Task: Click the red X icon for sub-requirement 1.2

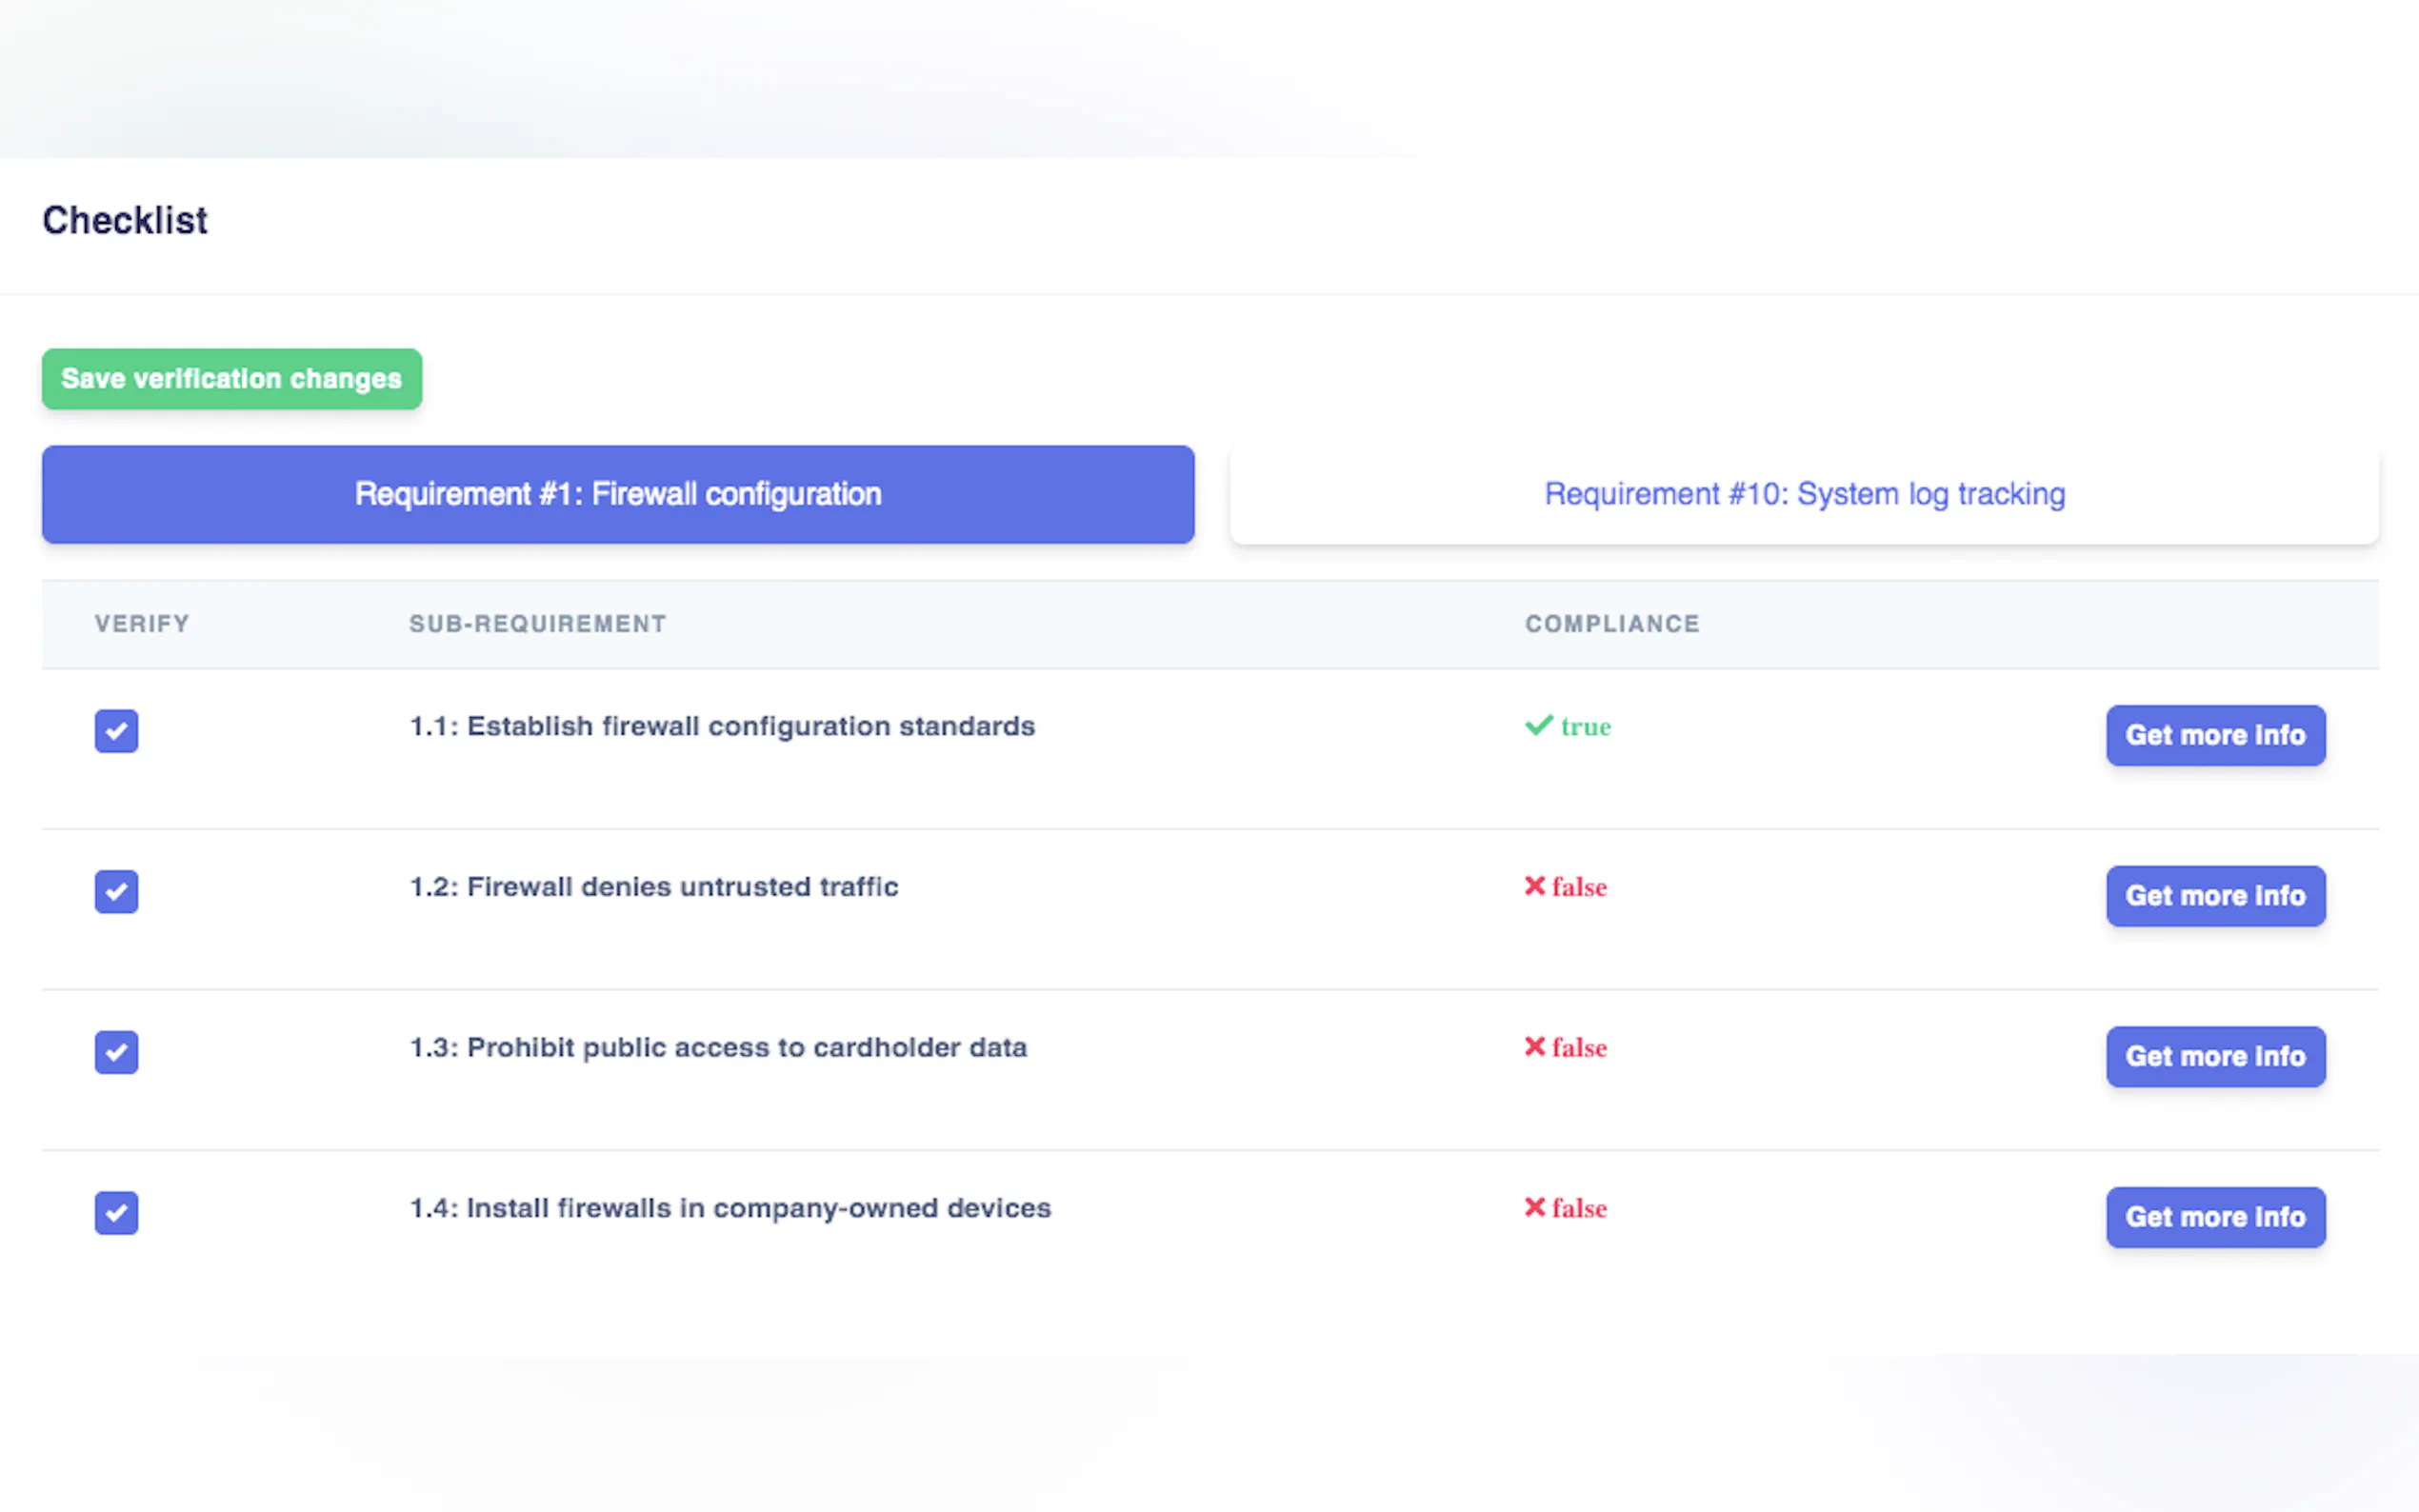Action: click(1534, 886)
